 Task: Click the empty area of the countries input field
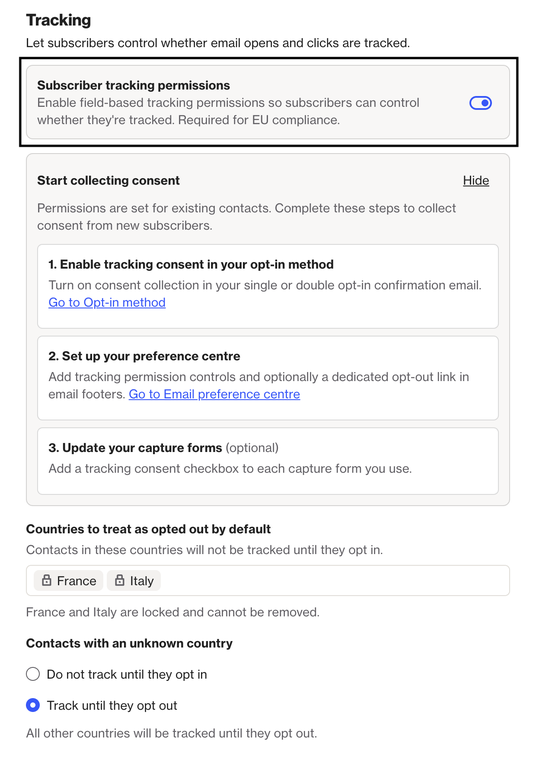(335, 581)
